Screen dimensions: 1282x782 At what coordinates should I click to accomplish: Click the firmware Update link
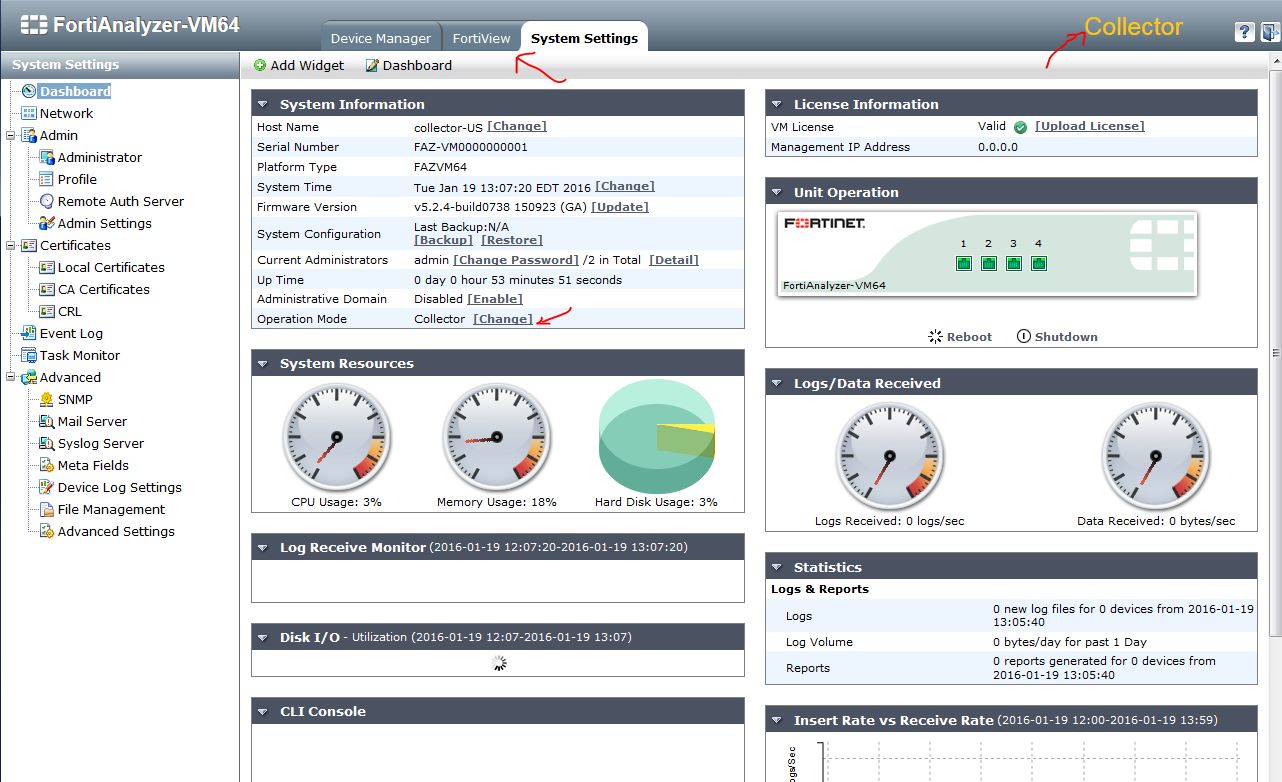click(x=620, y=207)
